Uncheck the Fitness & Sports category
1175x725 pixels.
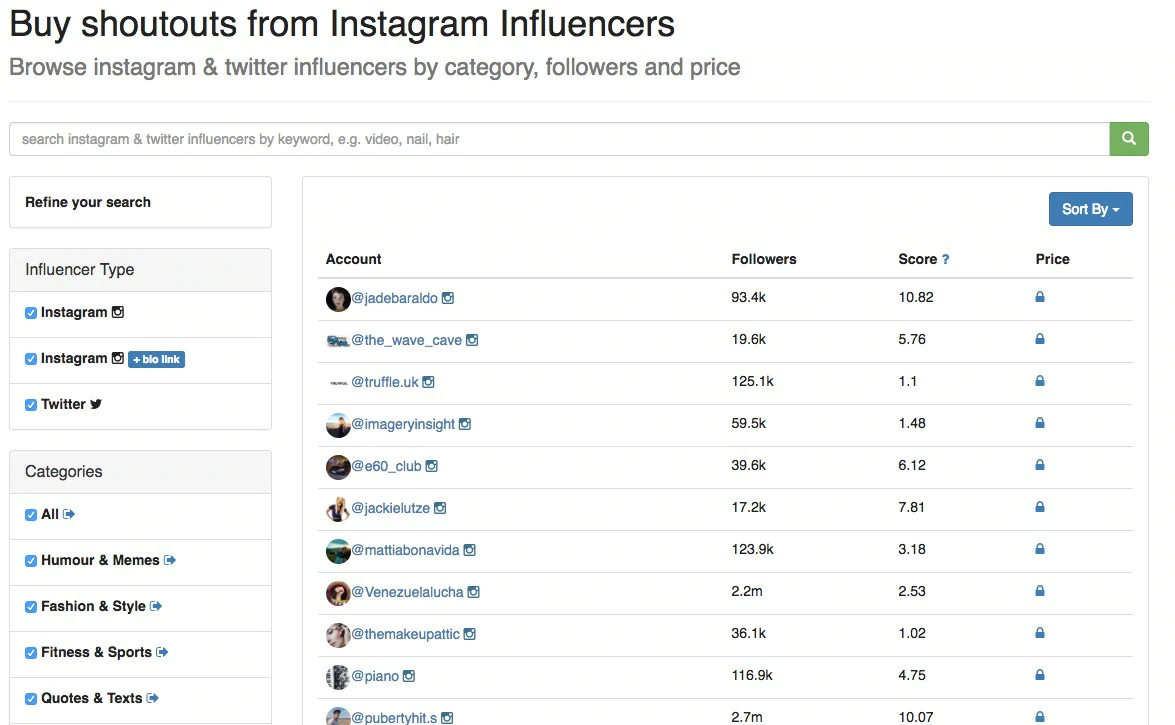(x=31, y=653)
